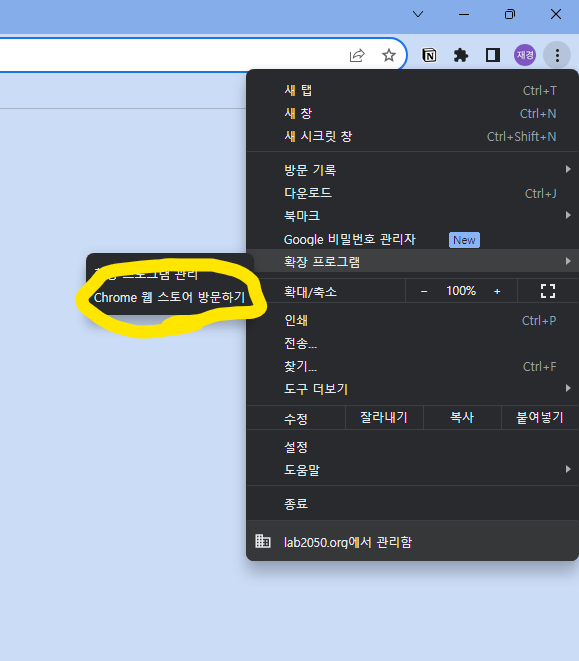Click lab2050.org에서 관리함 entry
Image resolution: width=579 pixels, height=661 pixels.
coord(412,541)
